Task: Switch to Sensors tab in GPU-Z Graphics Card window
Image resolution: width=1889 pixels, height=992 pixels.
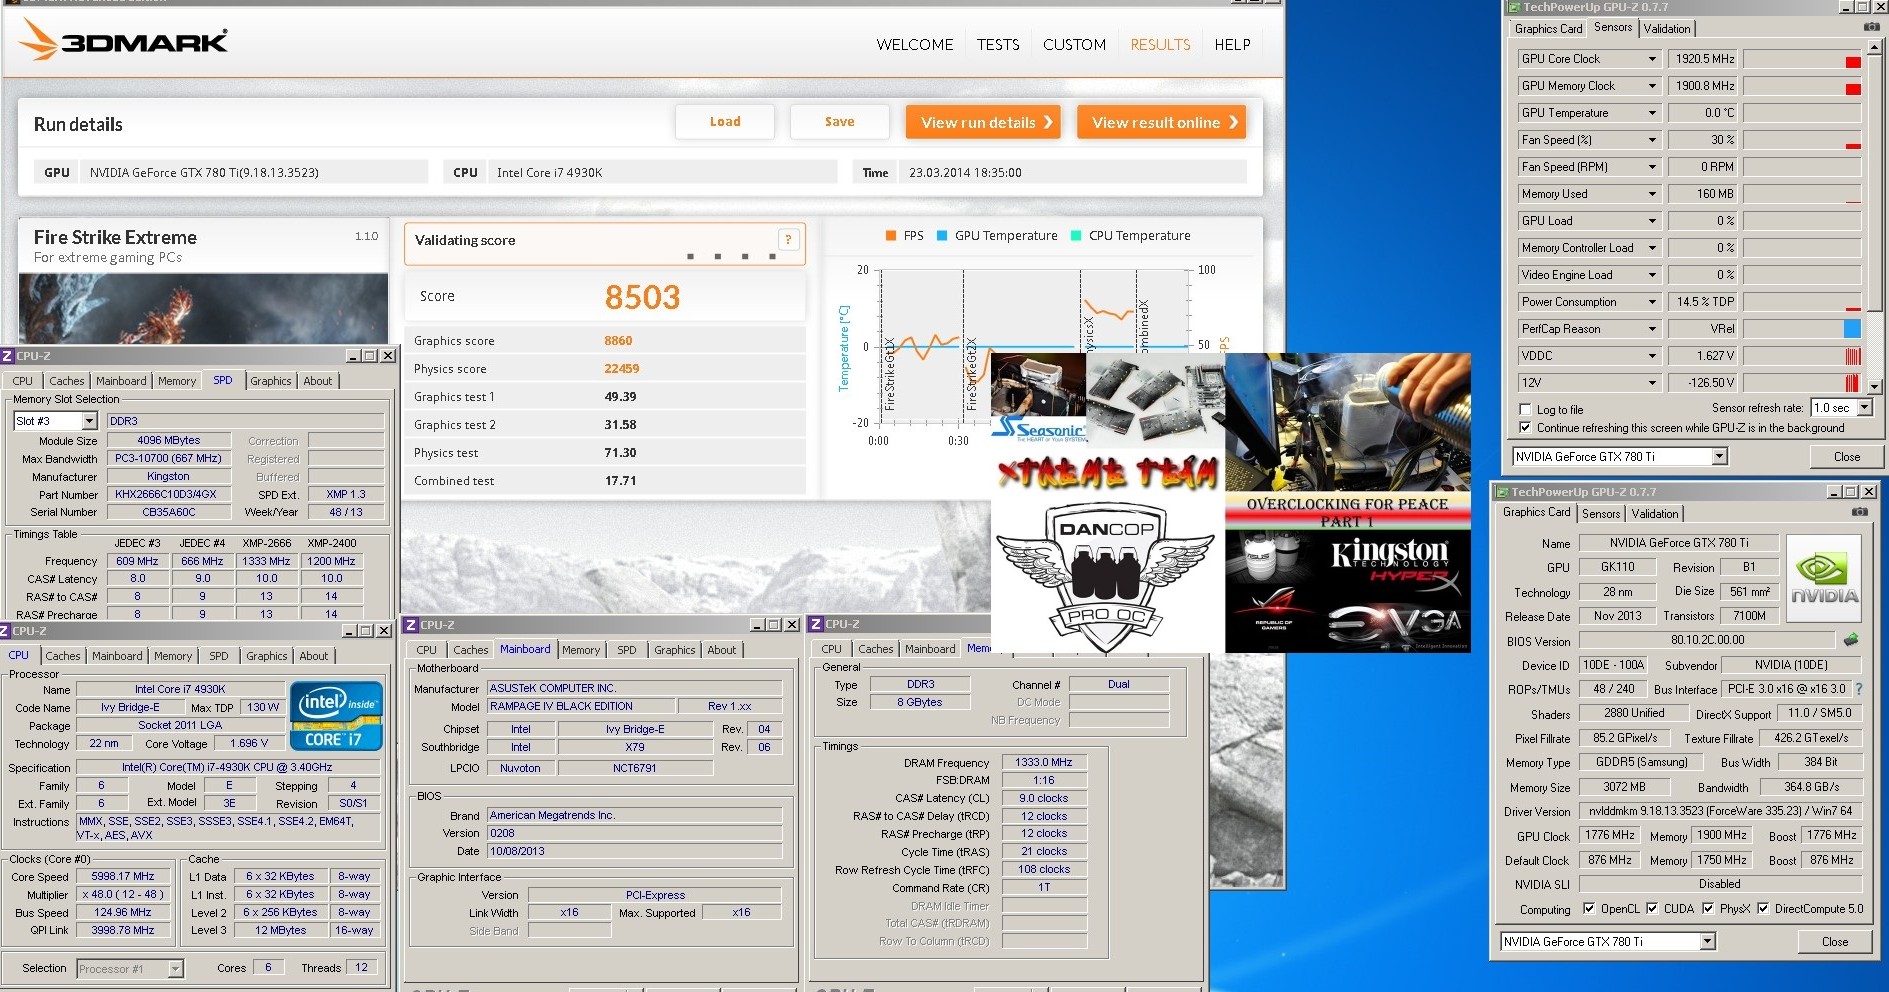Action: [1601, 514]
